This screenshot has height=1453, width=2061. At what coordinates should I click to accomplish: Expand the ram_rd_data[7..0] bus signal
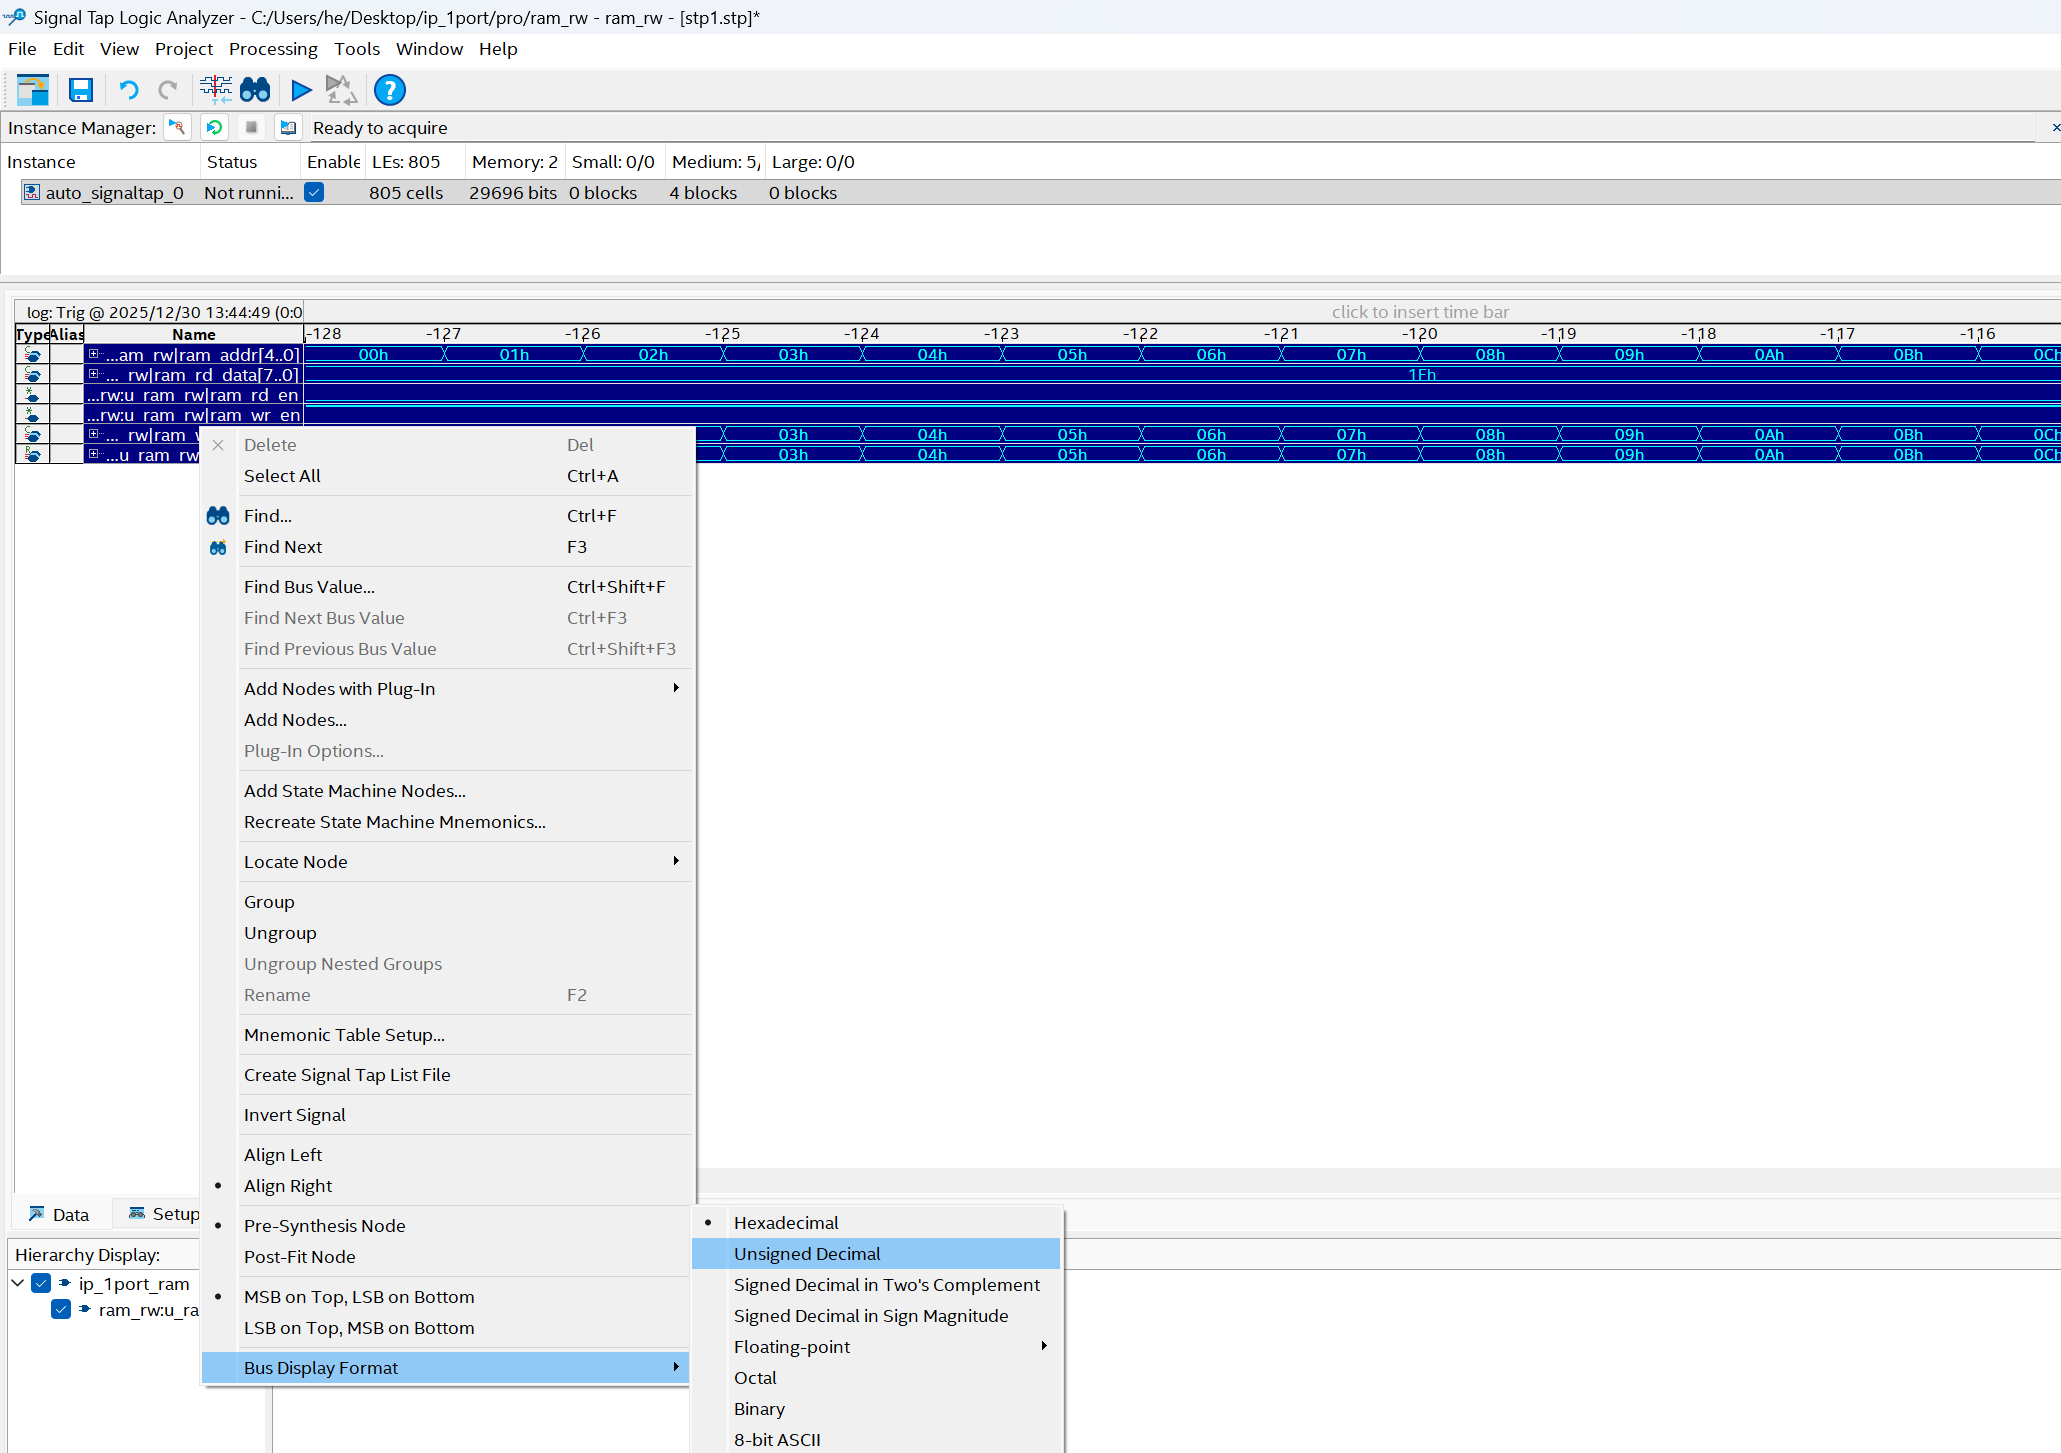click(x=93, y=374)
